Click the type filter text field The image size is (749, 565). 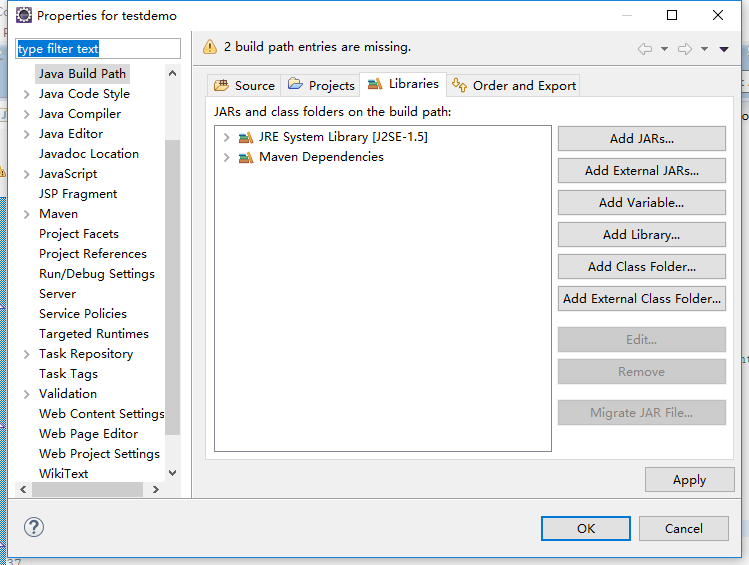point(98,49)
